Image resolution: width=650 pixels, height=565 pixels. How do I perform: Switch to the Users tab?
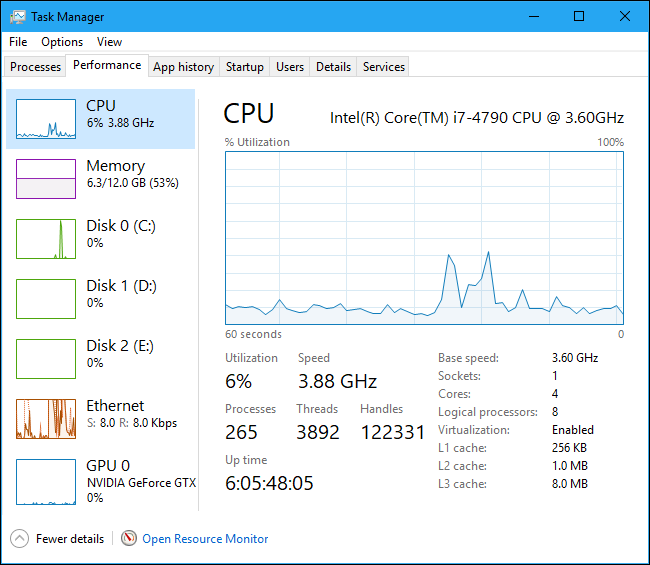coord(290,67)
